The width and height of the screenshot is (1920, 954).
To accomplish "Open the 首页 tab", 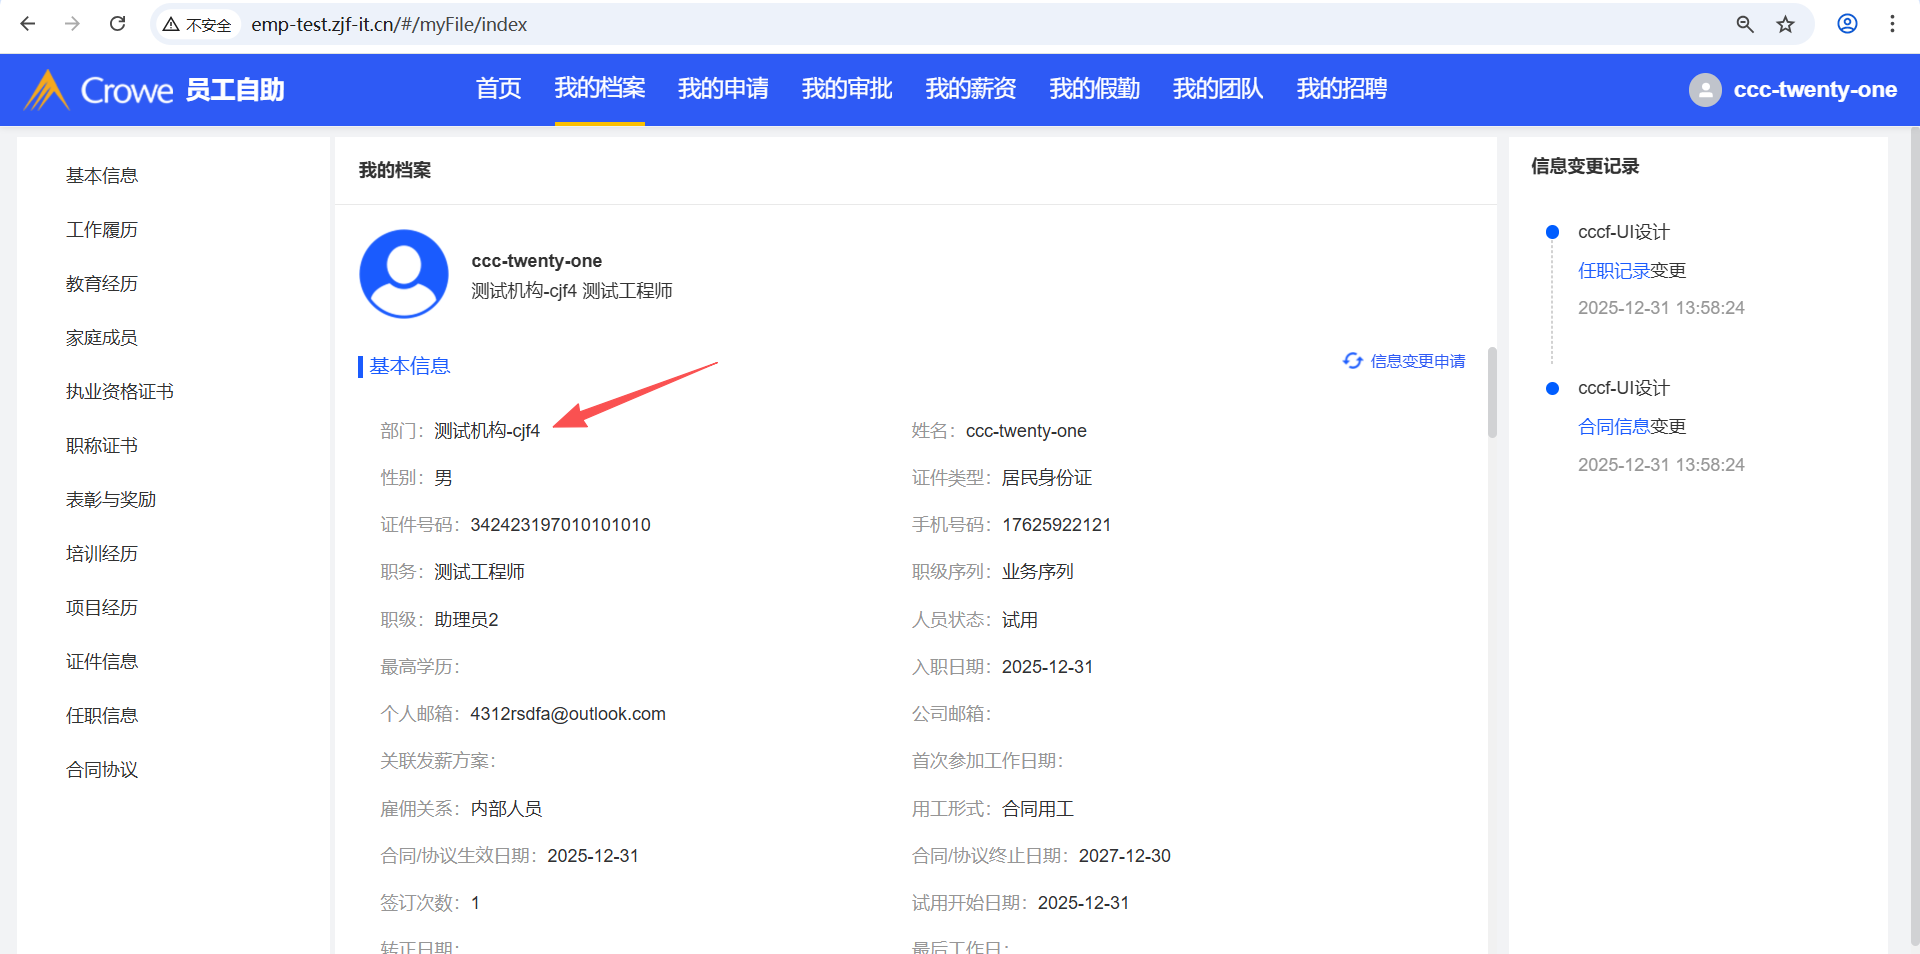I will pos(498,89).
